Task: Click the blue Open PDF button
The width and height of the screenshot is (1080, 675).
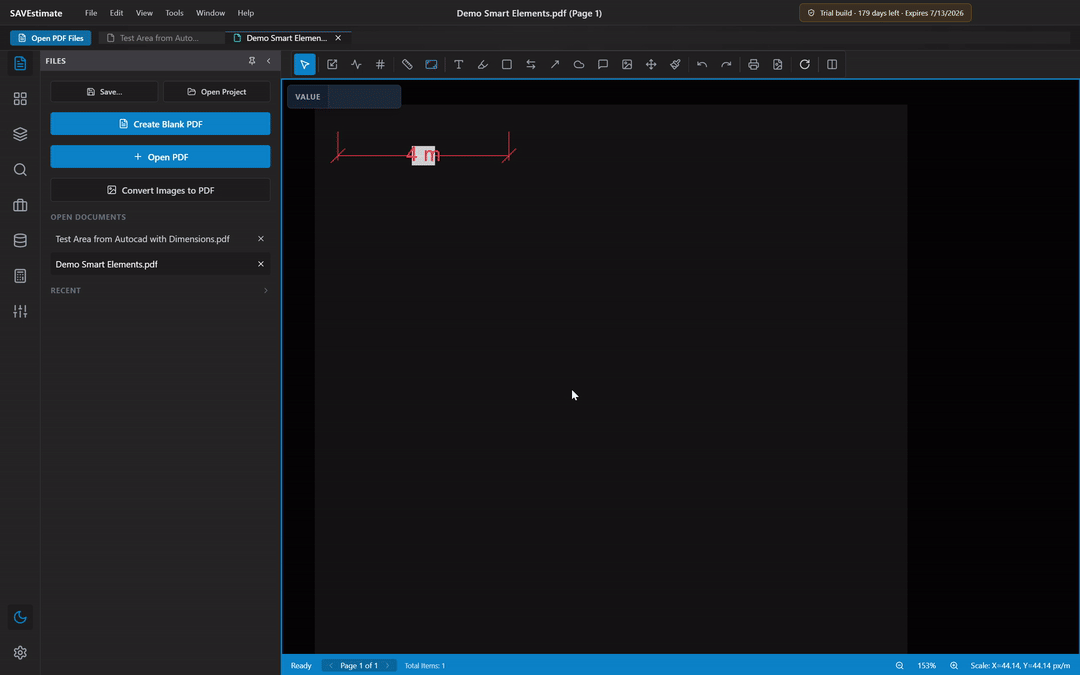Action: (x=160, y=156)
